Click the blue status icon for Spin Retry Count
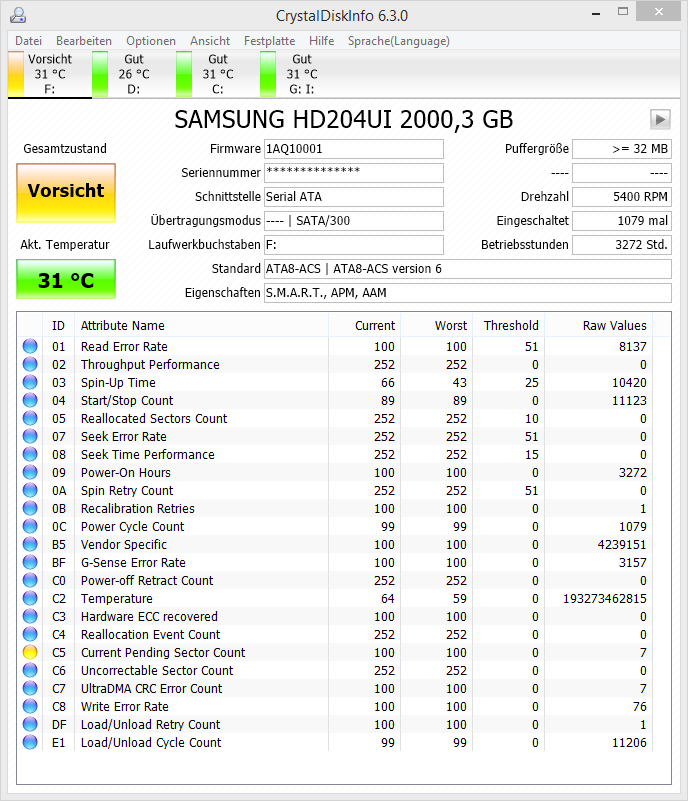Viewport: 688px width, 801px height. 30,490
